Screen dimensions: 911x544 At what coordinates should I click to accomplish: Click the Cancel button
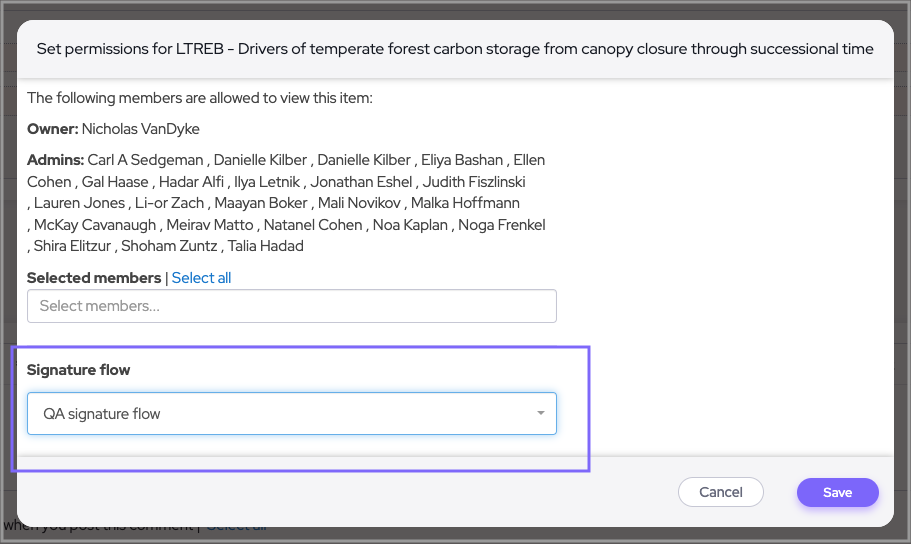(720, 492)
